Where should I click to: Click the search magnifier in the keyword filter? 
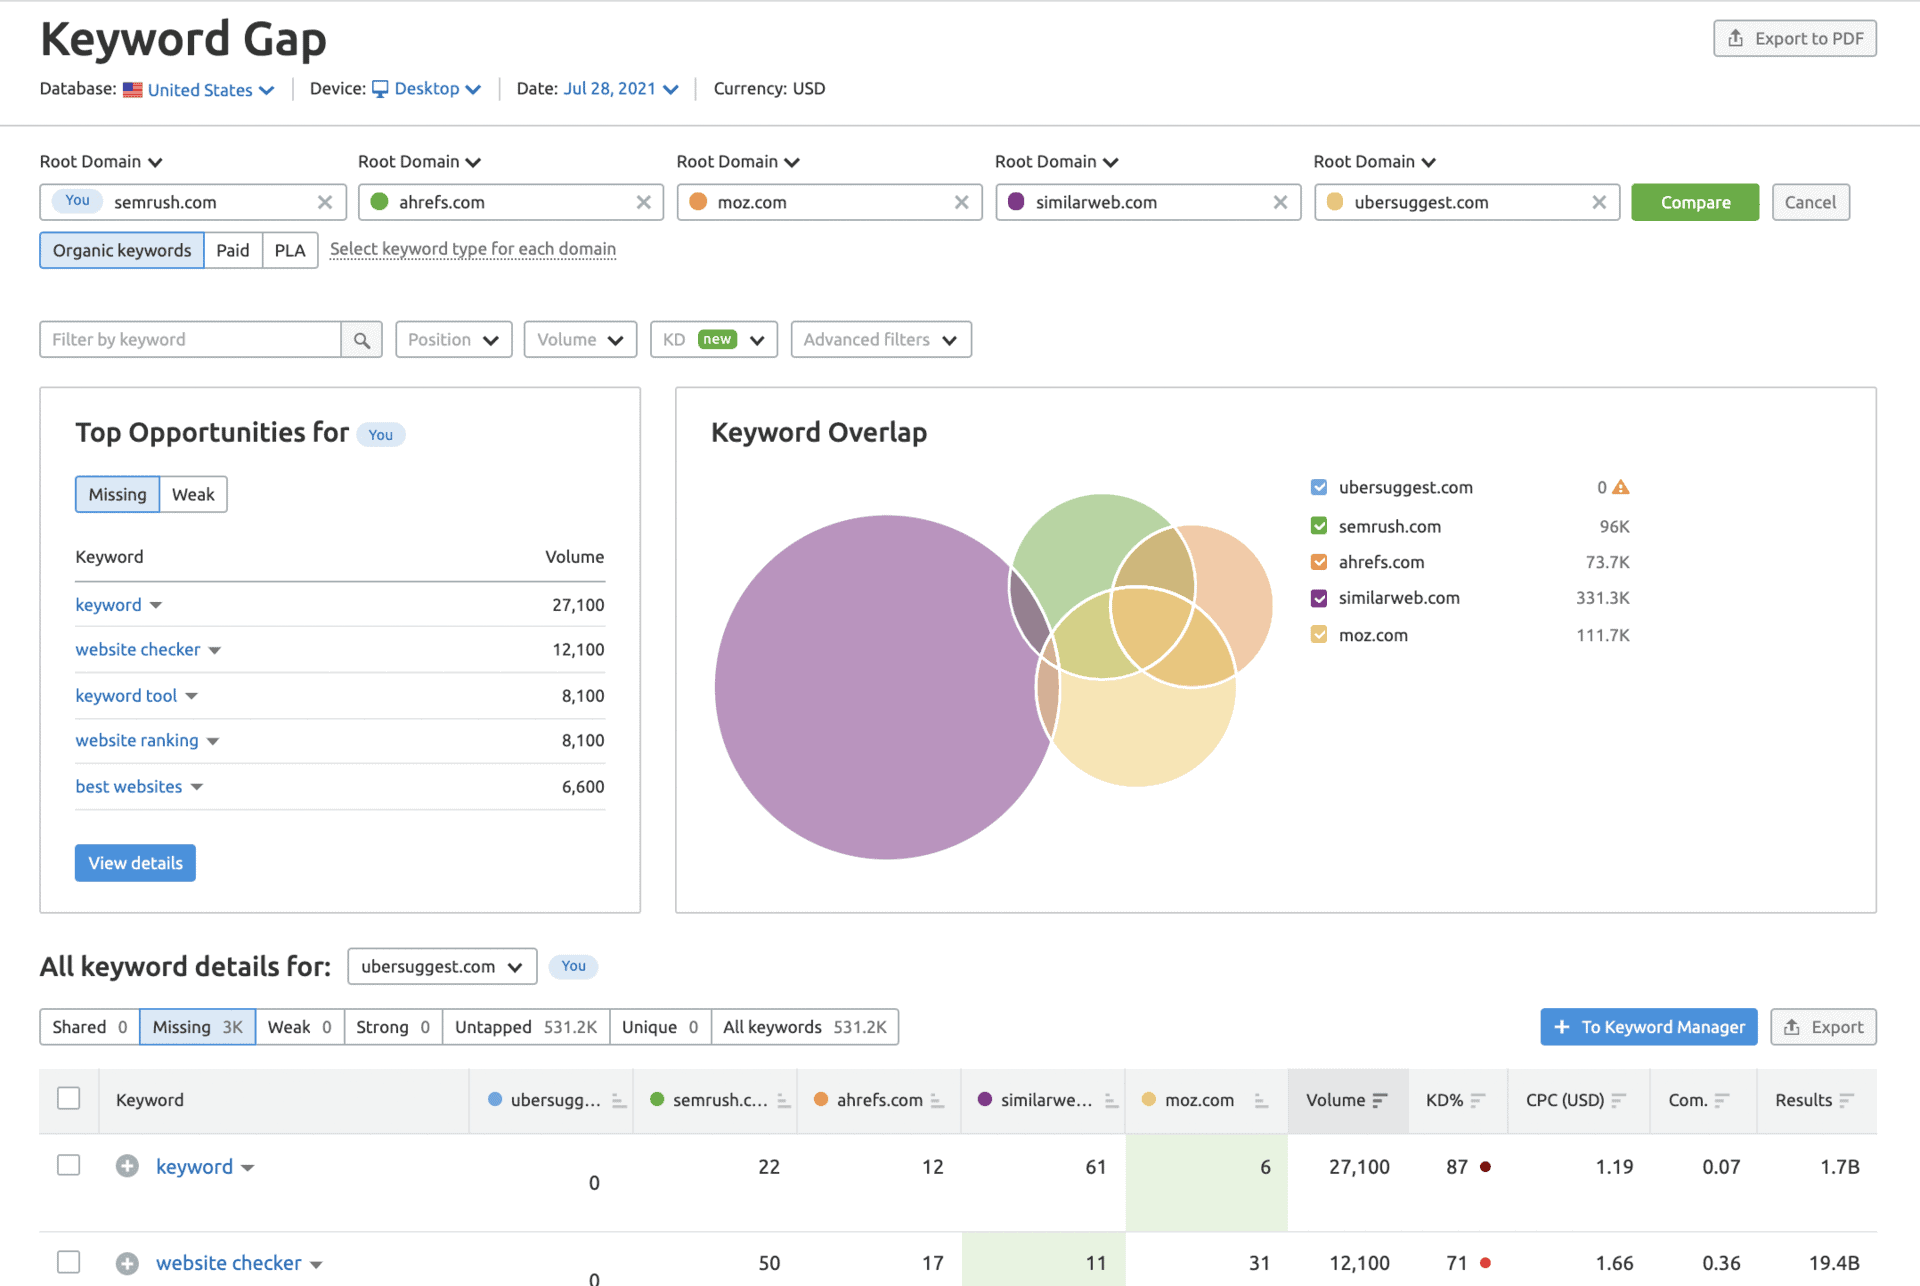[362, 339]
